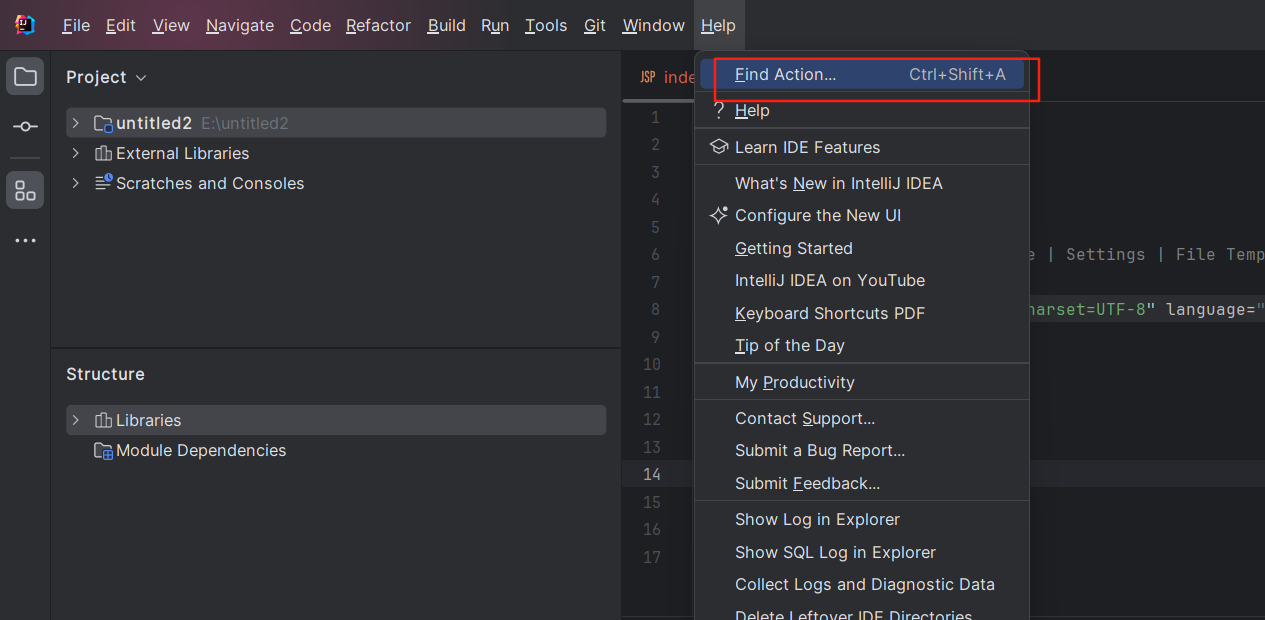
Task: Click the Scratches and Consoles icon
Action: (x=103, y=183)
